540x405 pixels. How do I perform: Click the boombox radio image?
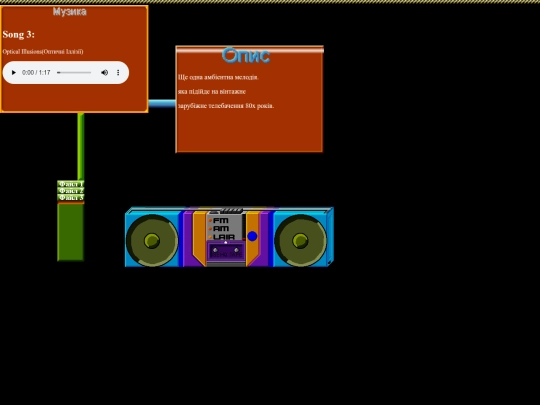click(229, 237)
